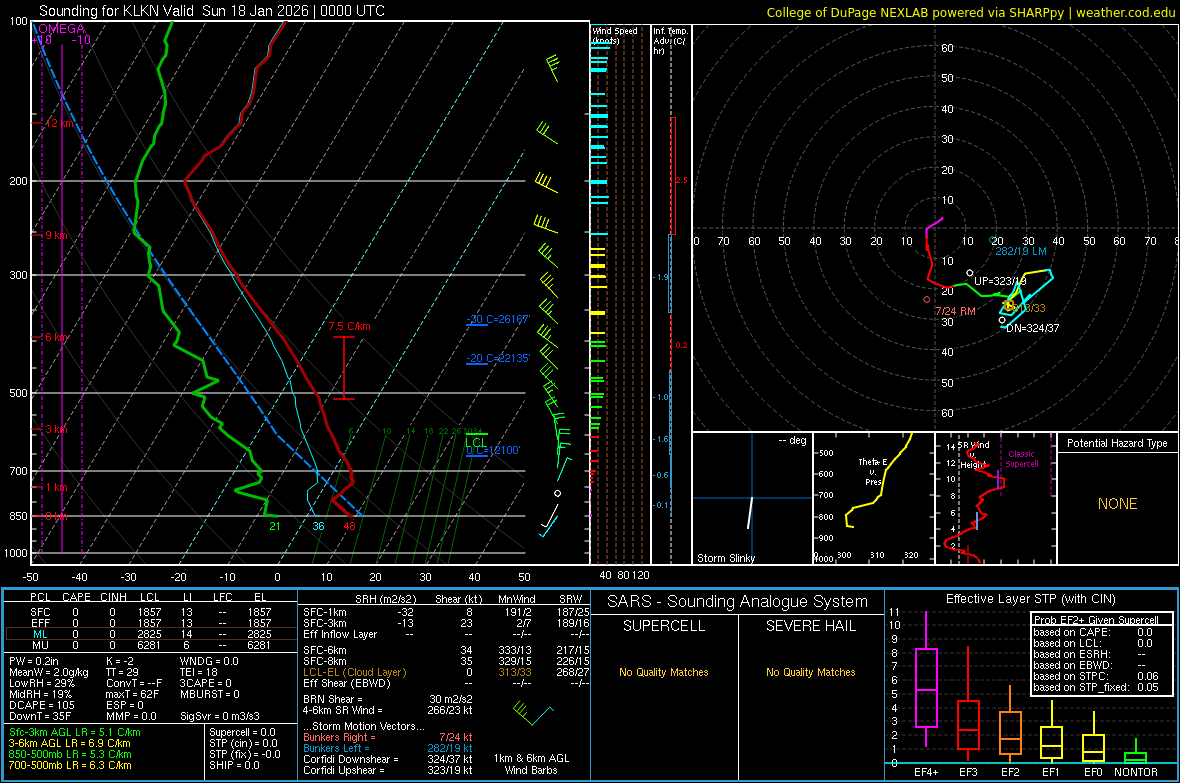Click the 'Bunkers Right =' storm motion row

388,737
